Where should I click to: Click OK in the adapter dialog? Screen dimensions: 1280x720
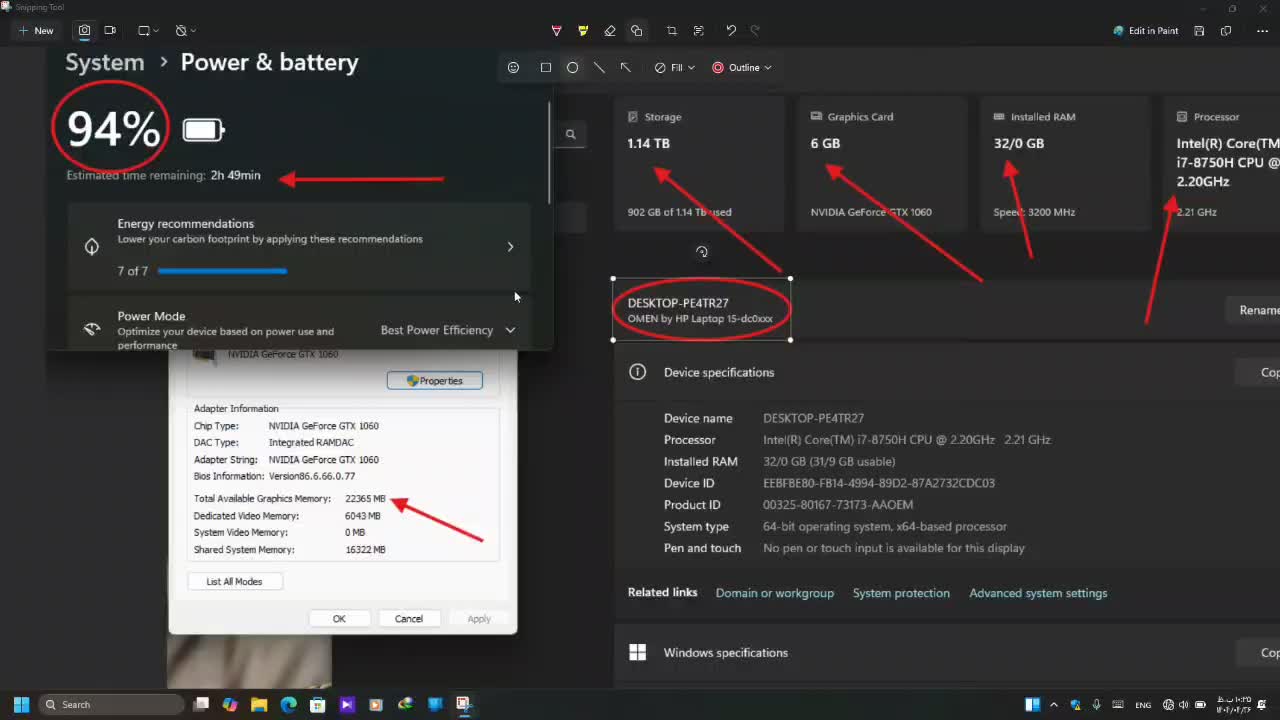coord(339,619)
